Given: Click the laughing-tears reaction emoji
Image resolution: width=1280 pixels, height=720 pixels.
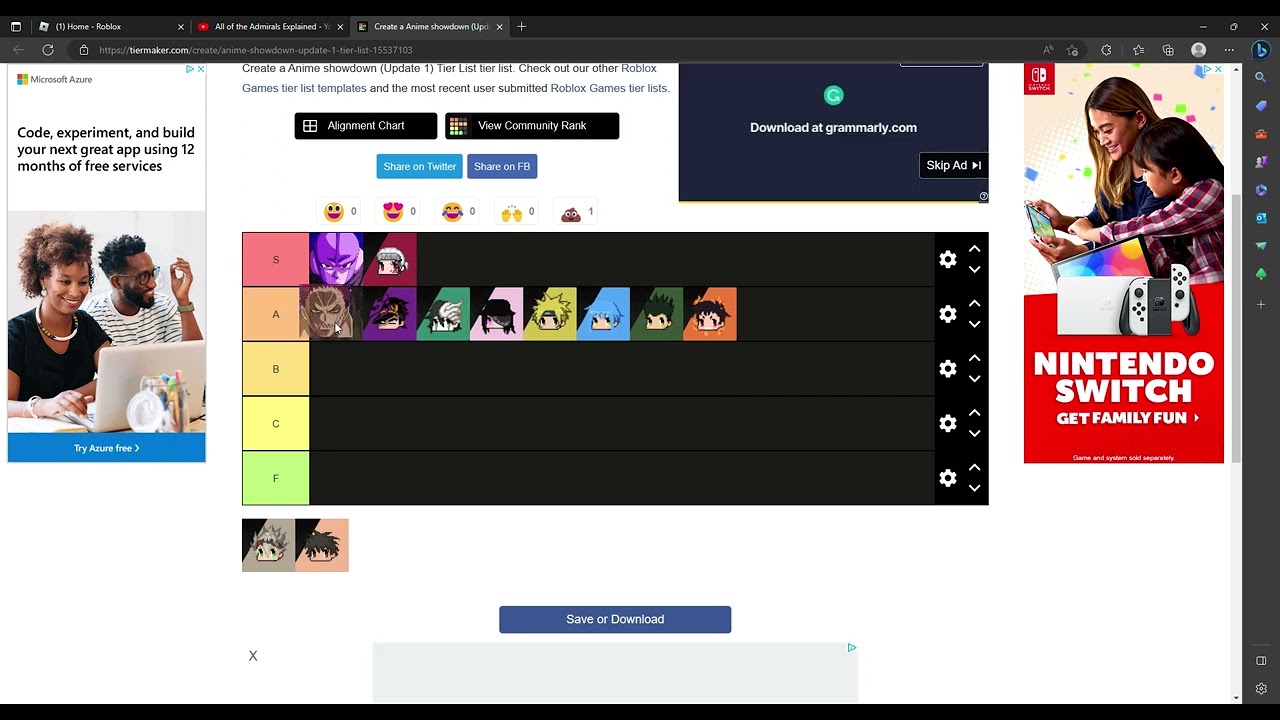Looking at the screenshot, I should tap(452, 212).
